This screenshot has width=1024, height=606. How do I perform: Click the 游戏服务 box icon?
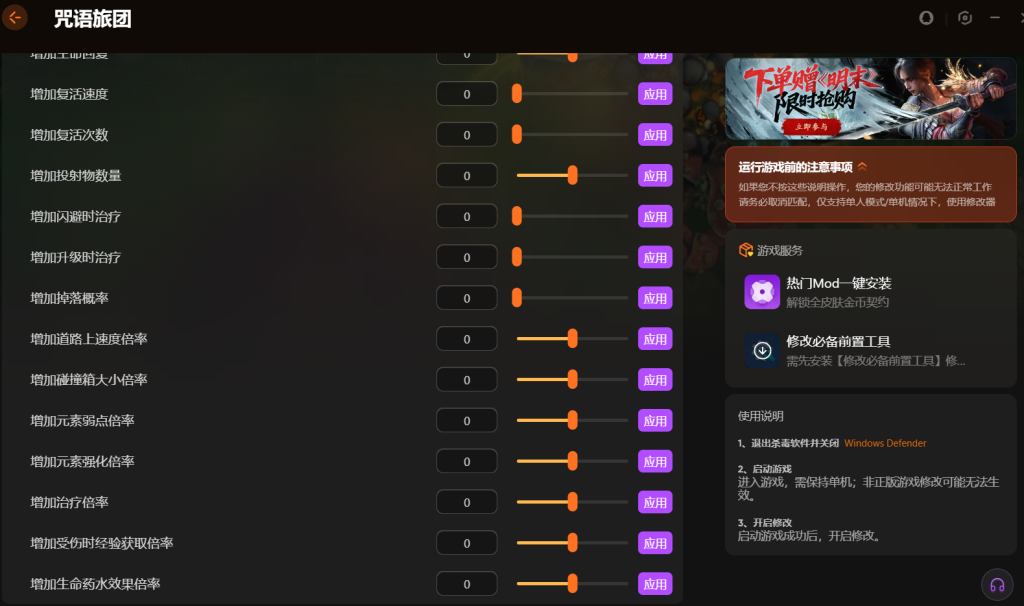746,250
